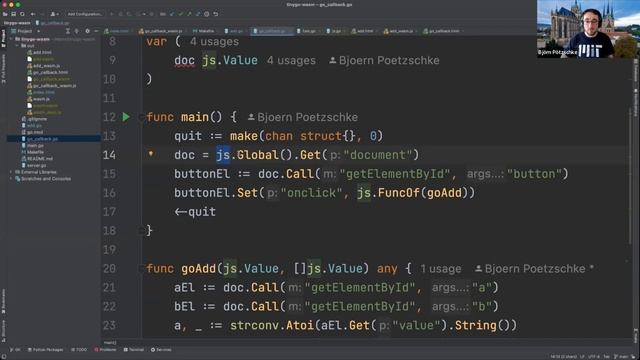Click the Synchronize/reload toolbar icon
Screen dimensions: 640x360
22,14
